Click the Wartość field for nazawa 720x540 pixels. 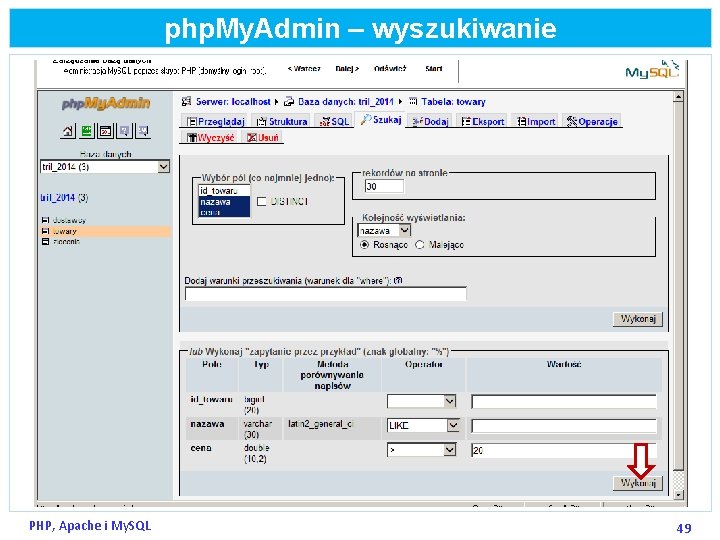click(564, 426)
